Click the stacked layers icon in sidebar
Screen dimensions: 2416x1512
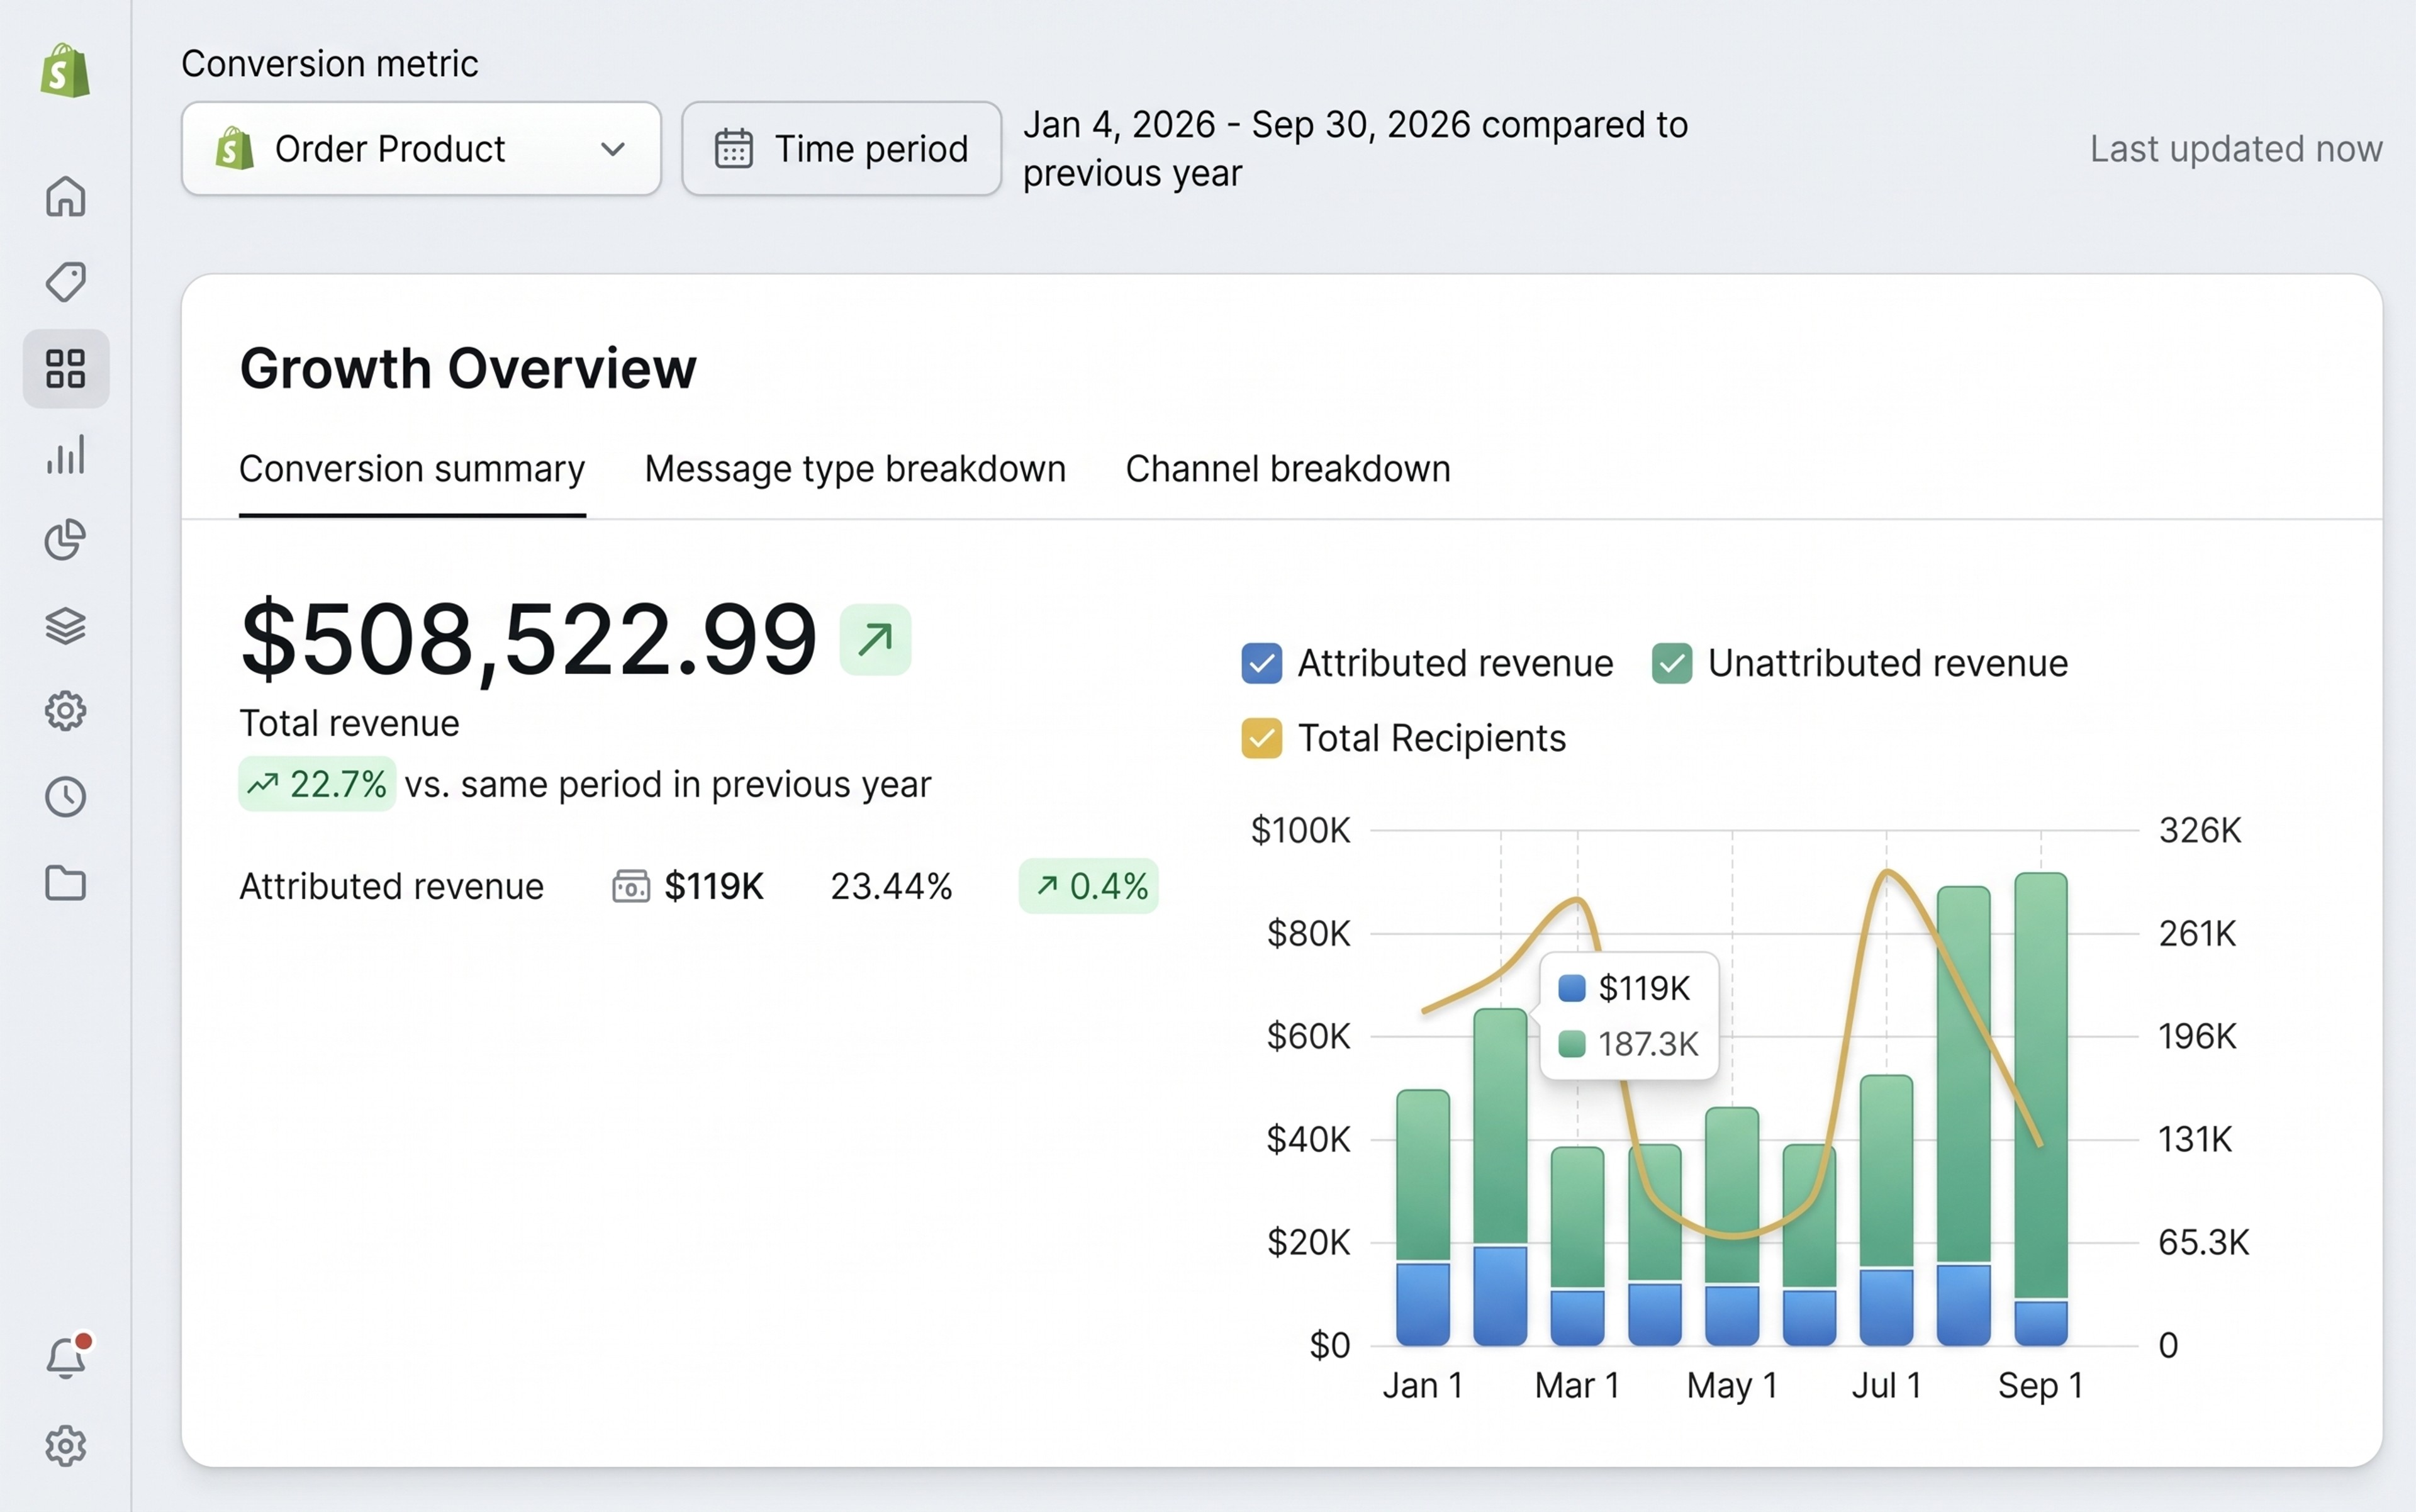coord(65,626)
